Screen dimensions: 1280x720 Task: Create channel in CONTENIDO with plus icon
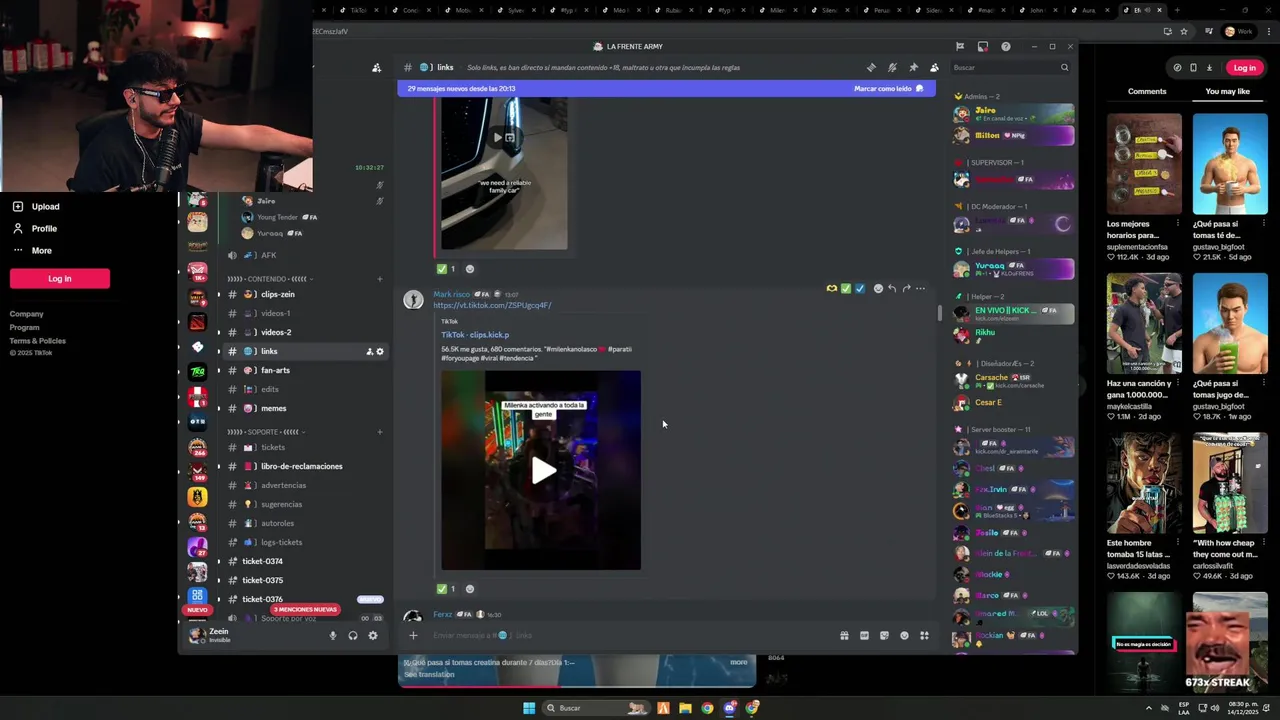pyautogui.click(x=380, y=279)
